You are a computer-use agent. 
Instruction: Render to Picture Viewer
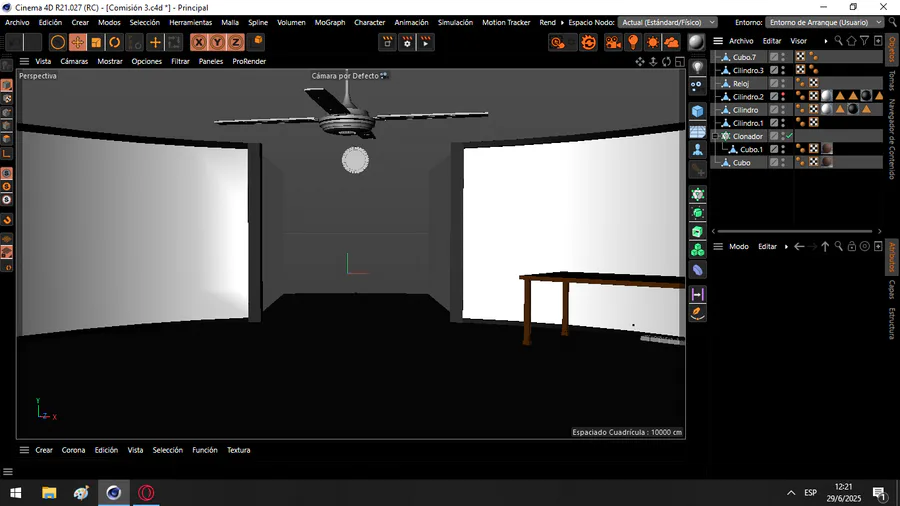point(426,42)
